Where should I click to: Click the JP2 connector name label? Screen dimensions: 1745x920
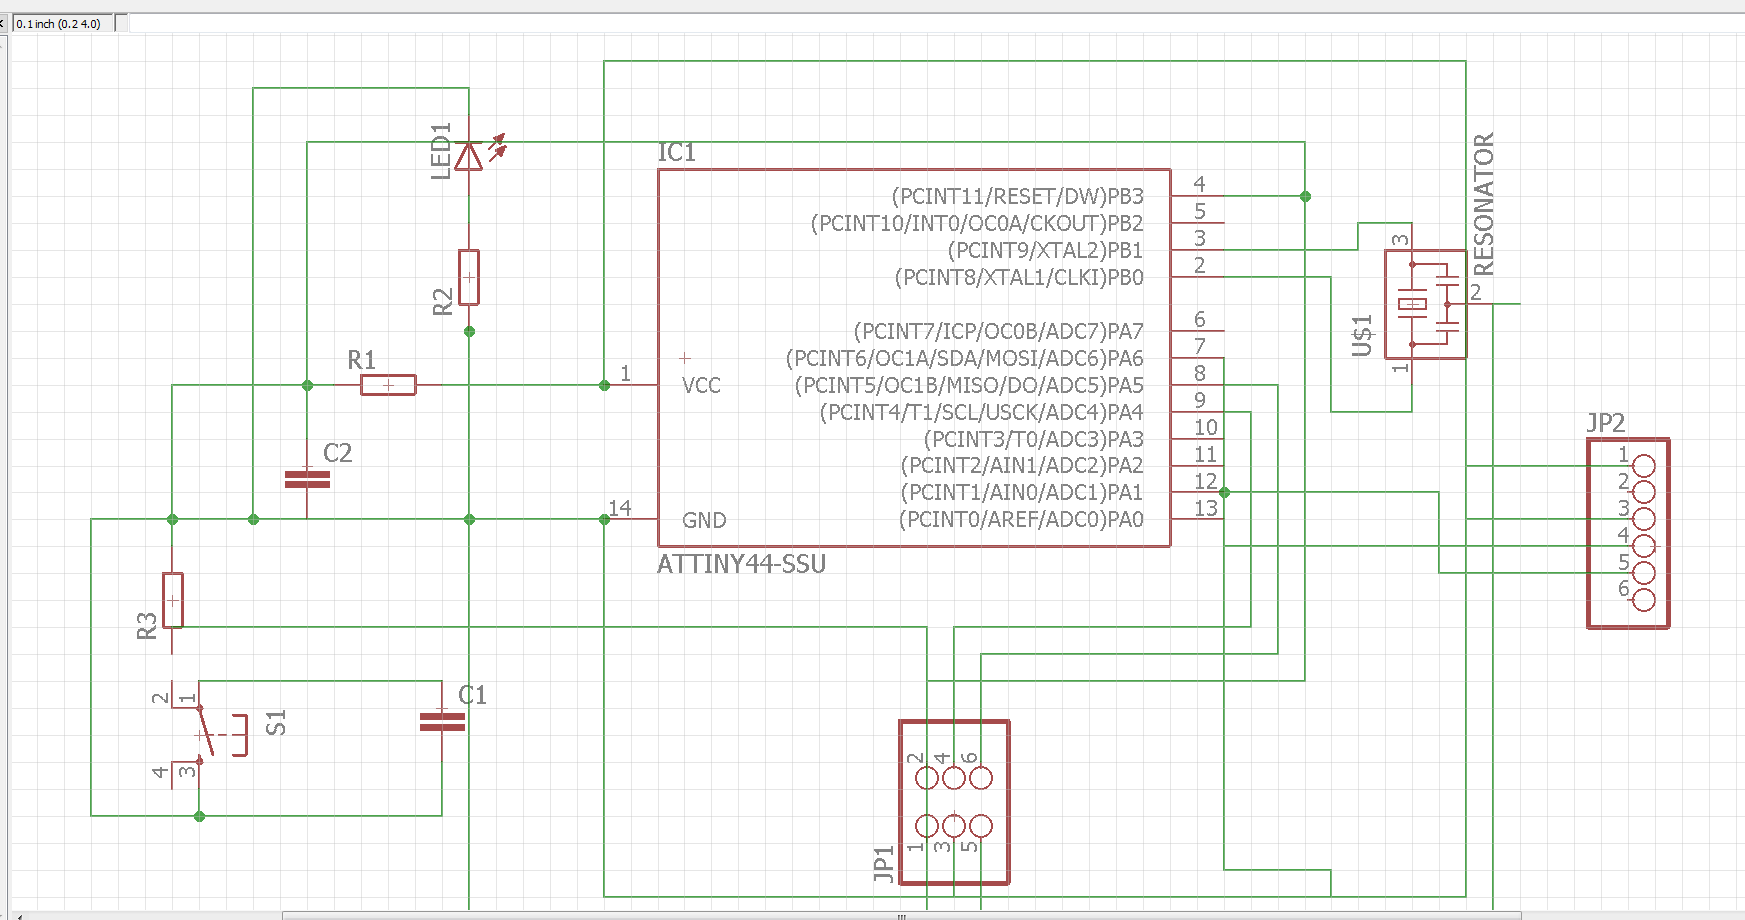point(1606,423)
